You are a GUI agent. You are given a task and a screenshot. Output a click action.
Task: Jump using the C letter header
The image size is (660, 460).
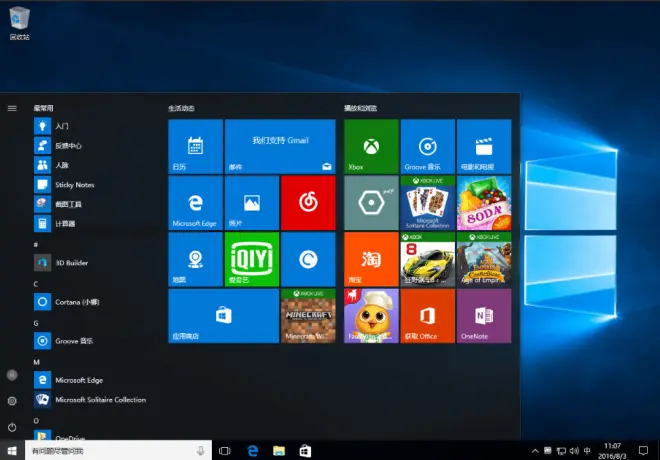click(x=36, y=284)
